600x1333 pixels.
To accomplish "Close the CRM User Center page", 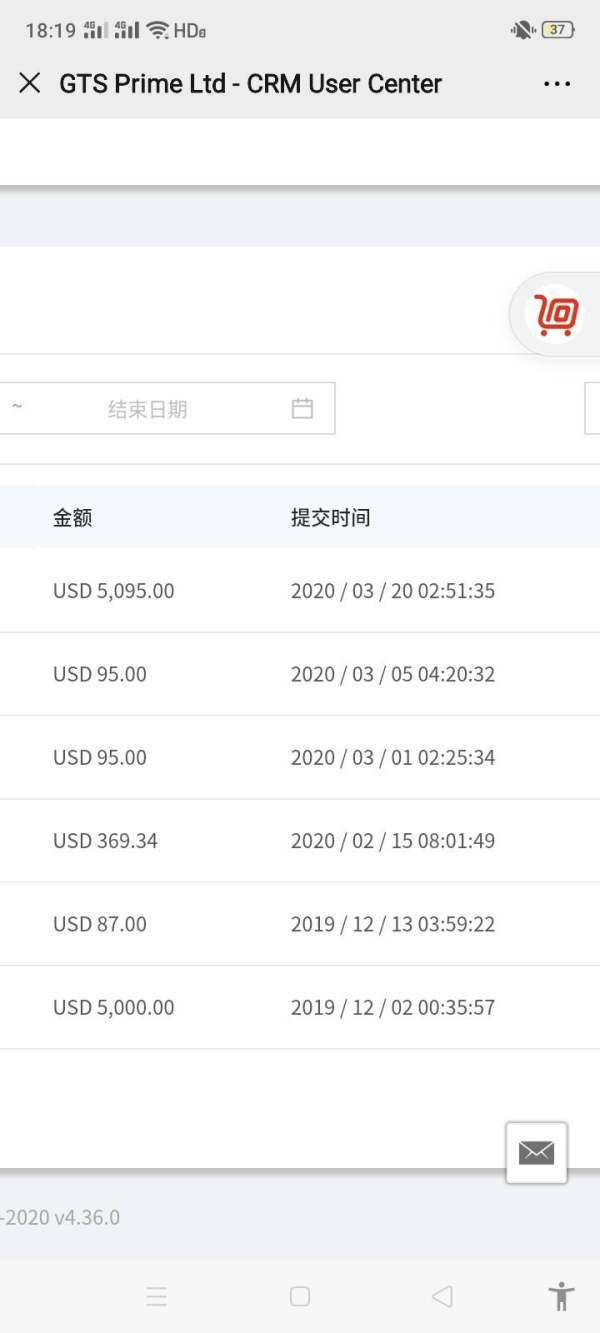I will tap(30, 83).
